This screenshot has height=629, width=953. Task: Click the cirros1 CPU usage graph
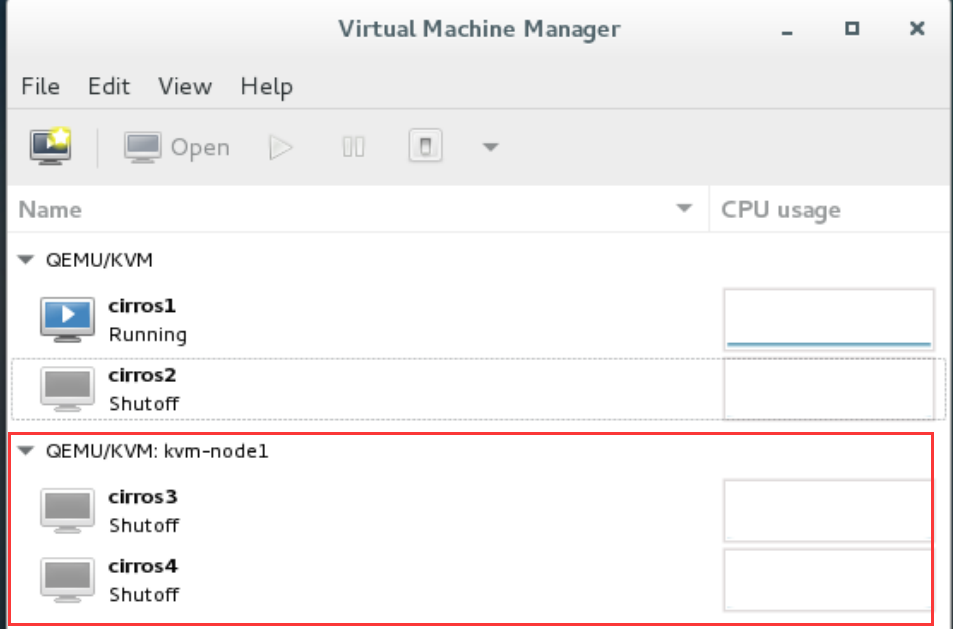pos(829,320)
